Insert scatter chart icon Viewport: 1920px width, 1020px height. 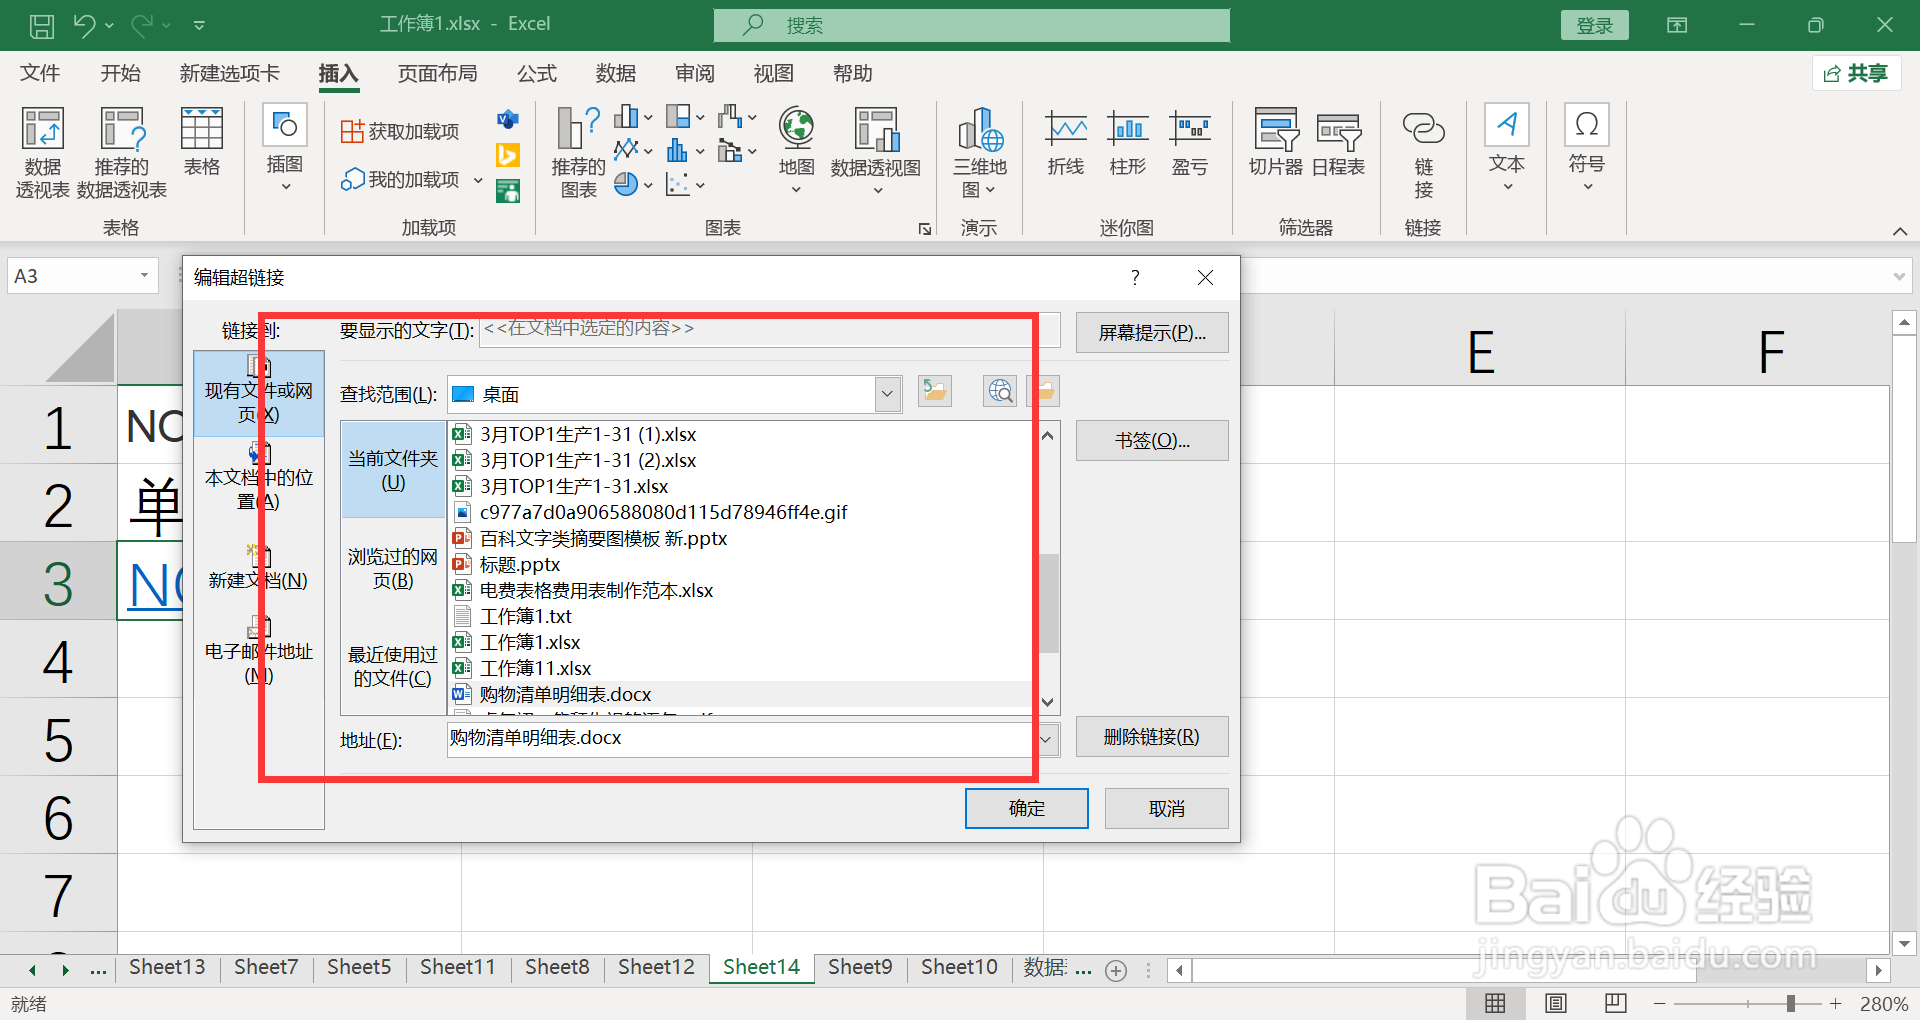[x=685, y=184]
